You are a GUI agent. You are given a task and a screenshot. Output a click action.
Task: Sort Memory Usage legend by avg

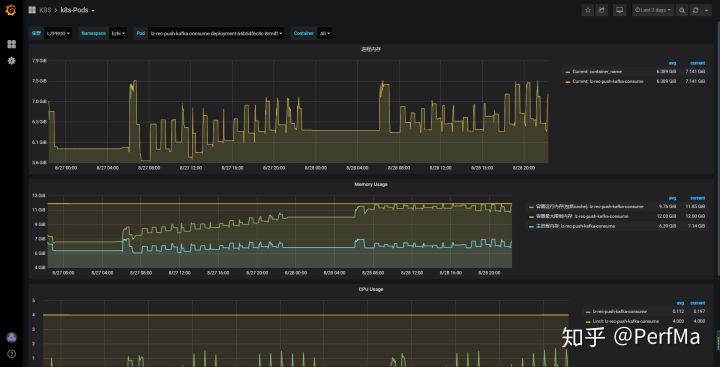coord(672,198)
